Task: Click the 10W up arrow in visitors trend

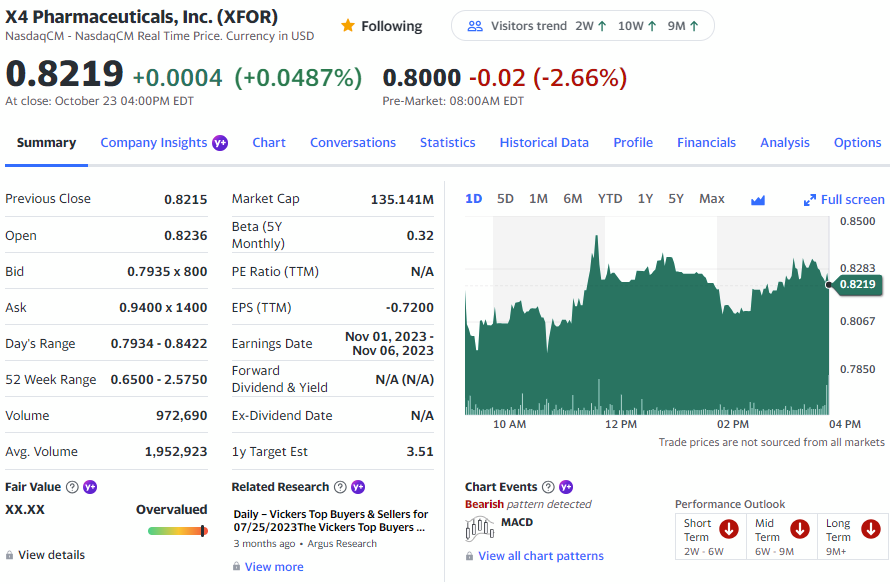Action: pos(652,26)
